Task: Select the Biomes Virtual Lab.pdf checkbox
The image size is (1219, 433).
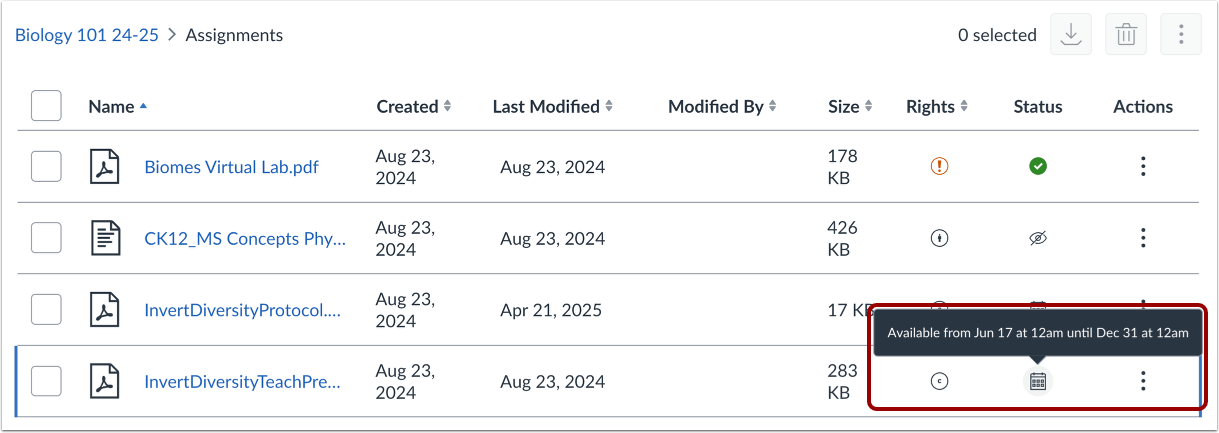Action: [x=46, y=167]
